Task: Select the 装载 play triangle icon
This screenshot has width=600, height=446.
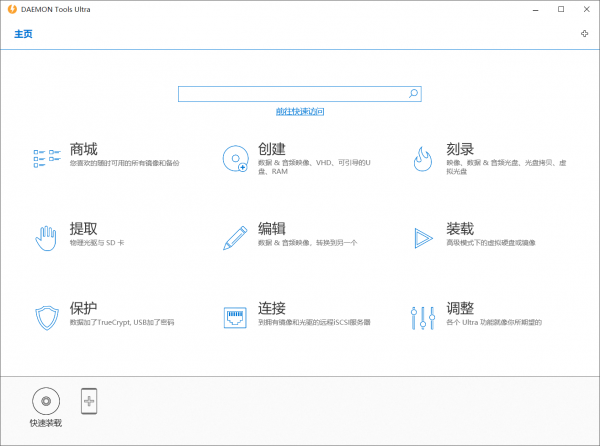Action: [423, 238]
